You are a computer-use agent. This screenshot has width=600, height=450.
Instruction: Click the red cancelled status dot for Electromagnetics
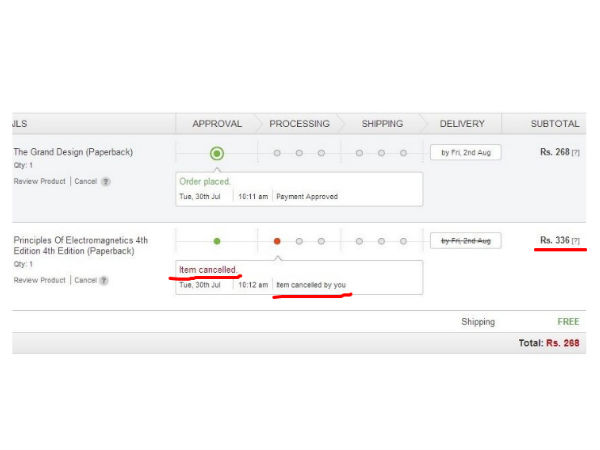coord(277,241)
